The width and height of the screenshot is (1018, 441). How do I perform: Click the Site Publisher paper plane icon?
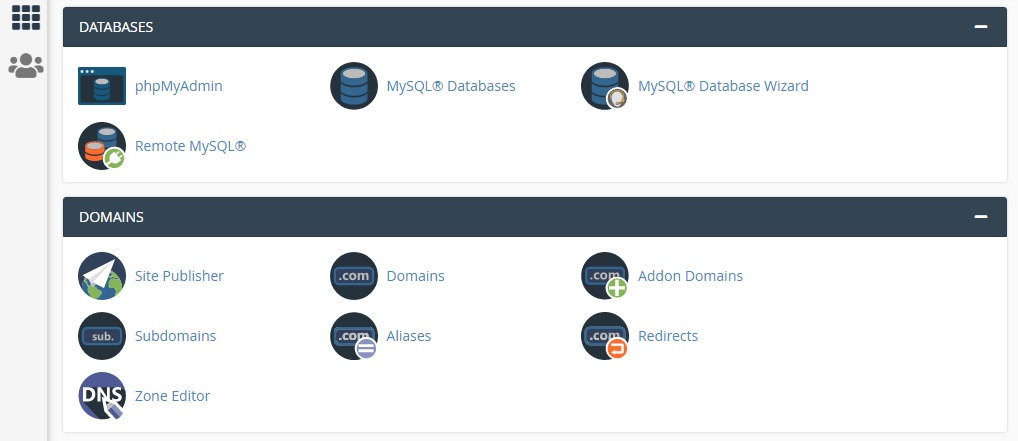pos(102,276)
